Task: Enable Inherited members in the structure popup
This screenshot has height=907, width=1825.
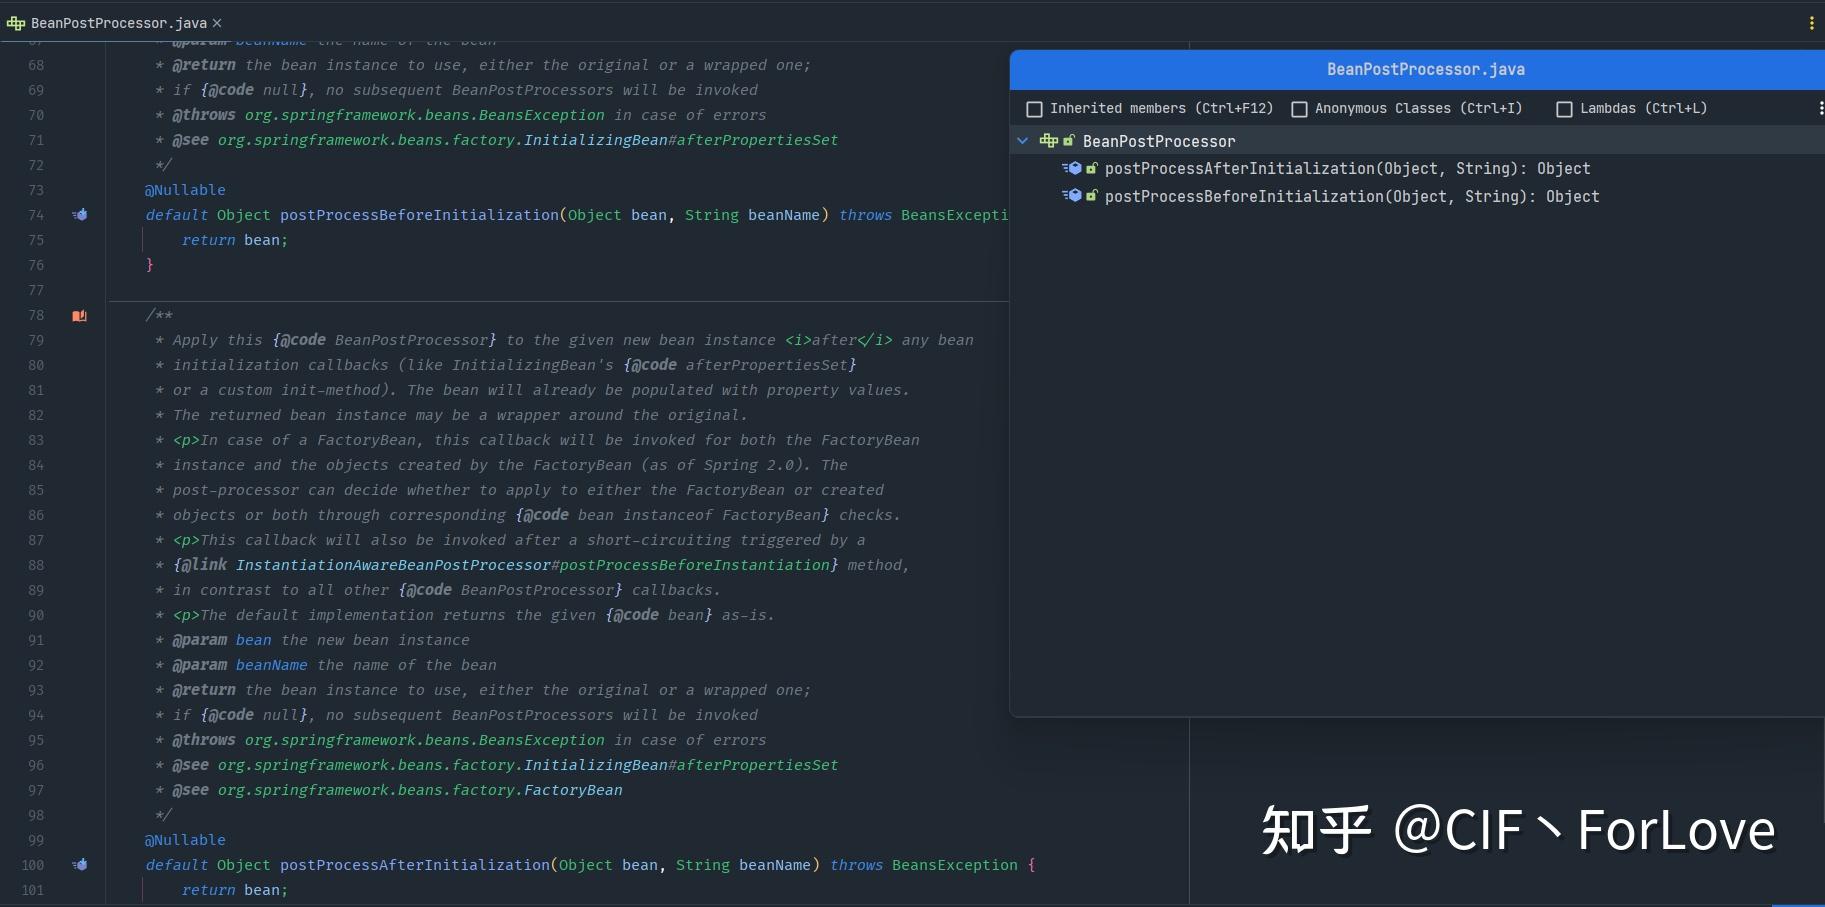Action: click(x=1035, y=108)
